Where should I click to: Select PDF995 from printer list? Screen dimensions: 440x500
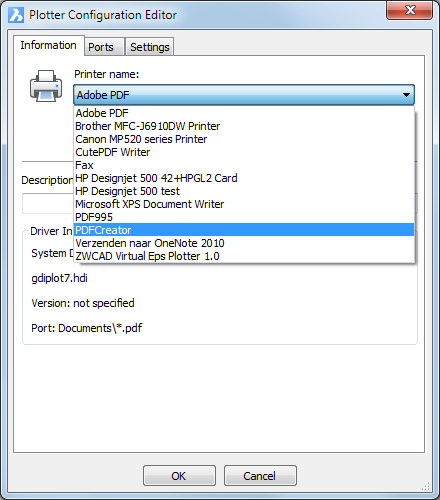(244, 217)
